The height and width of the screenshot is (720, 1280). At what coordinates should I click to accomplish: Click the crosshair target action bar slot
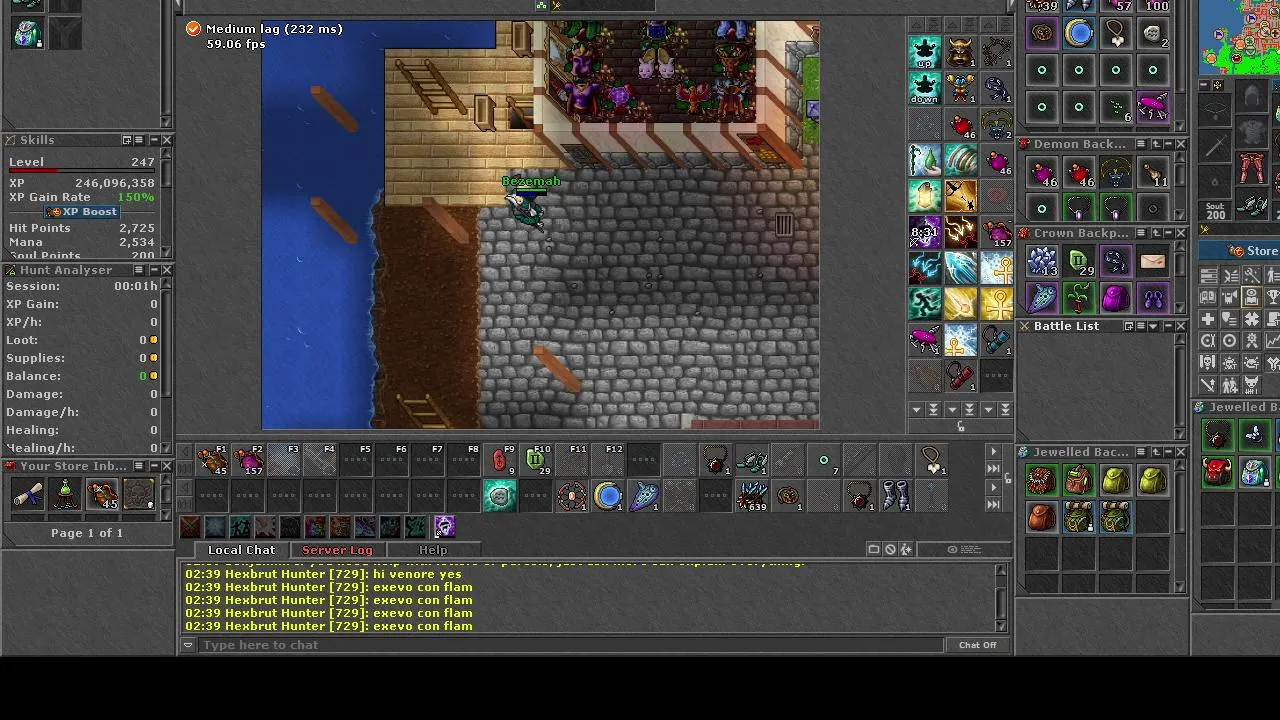click(x=572, y=496)
